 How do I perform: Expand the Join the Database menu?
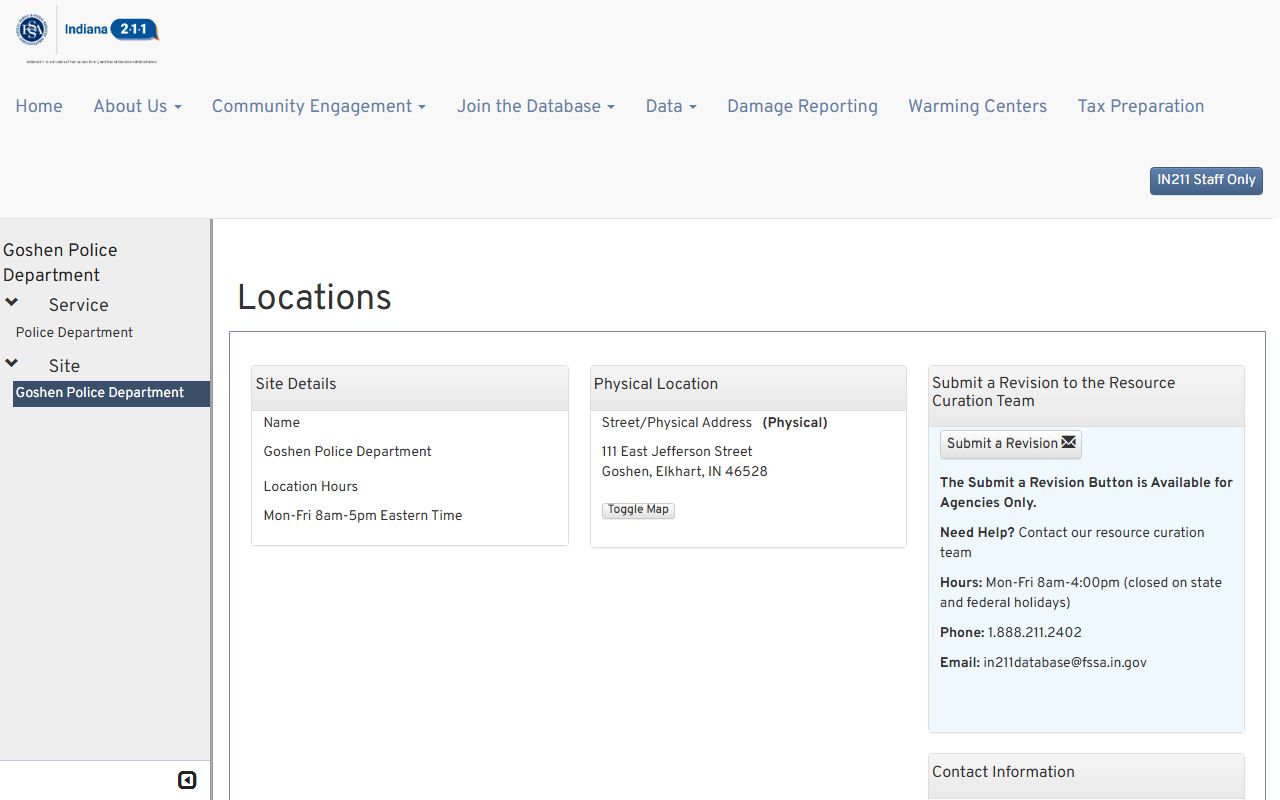536,106
